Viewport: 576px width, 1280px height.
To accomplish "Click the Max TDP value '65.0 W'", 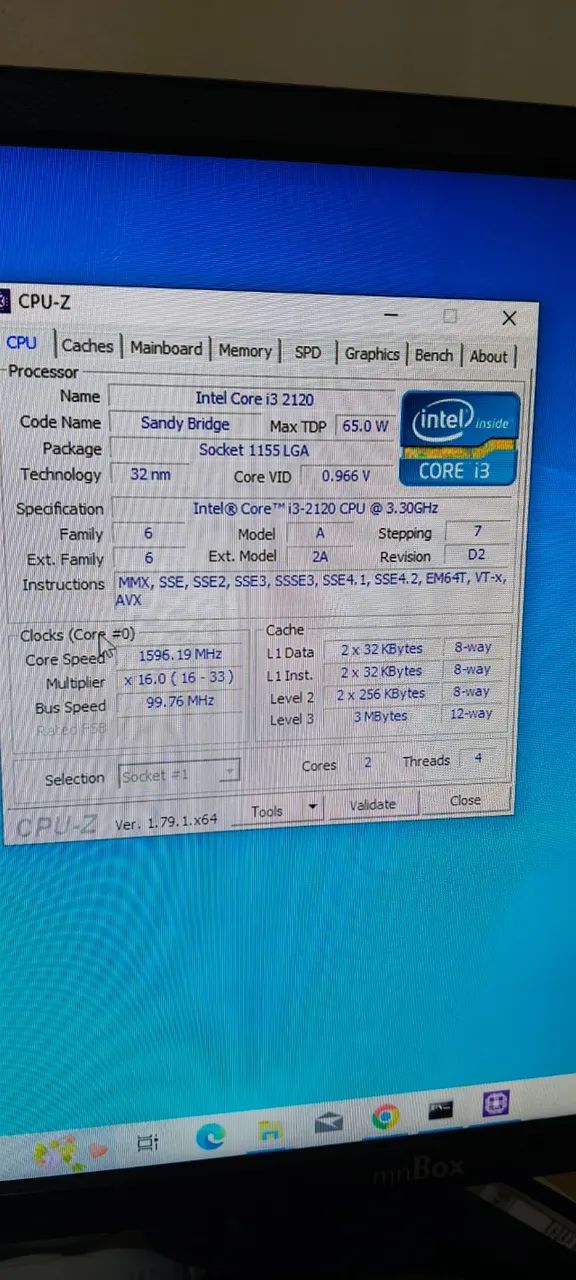I will pyautogui.click(x=364, y=426).
